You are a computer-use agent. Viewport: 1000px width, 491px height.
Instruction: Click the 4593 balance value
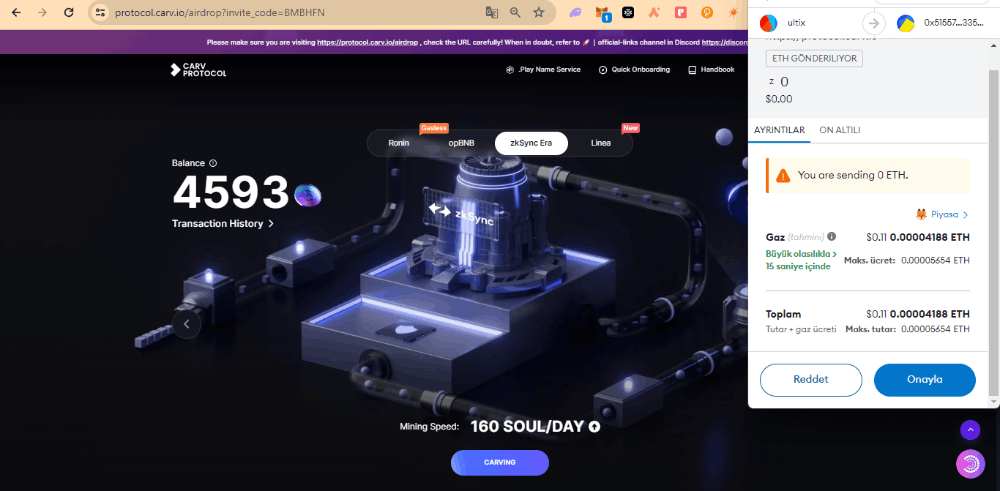[231, 192]
